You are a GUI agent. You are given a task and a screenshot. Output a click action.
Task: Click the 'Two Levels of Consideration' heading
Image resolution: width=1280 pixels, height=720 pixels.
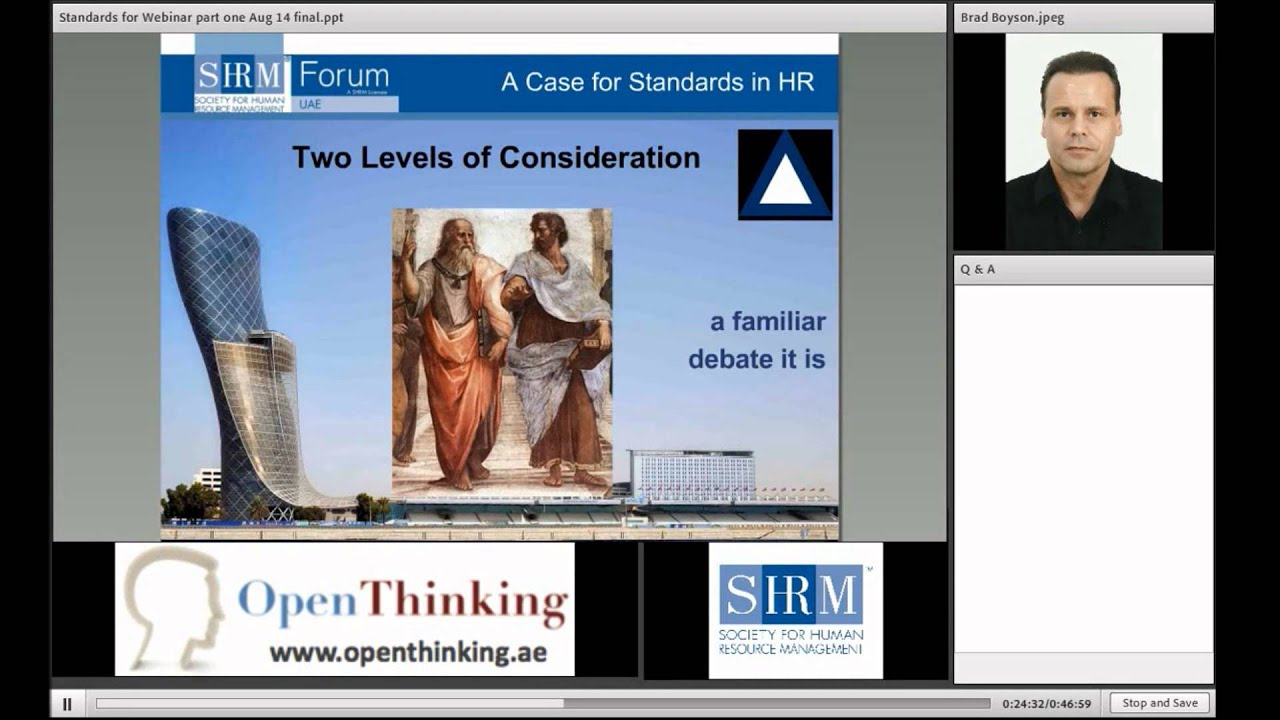point(496,158)
